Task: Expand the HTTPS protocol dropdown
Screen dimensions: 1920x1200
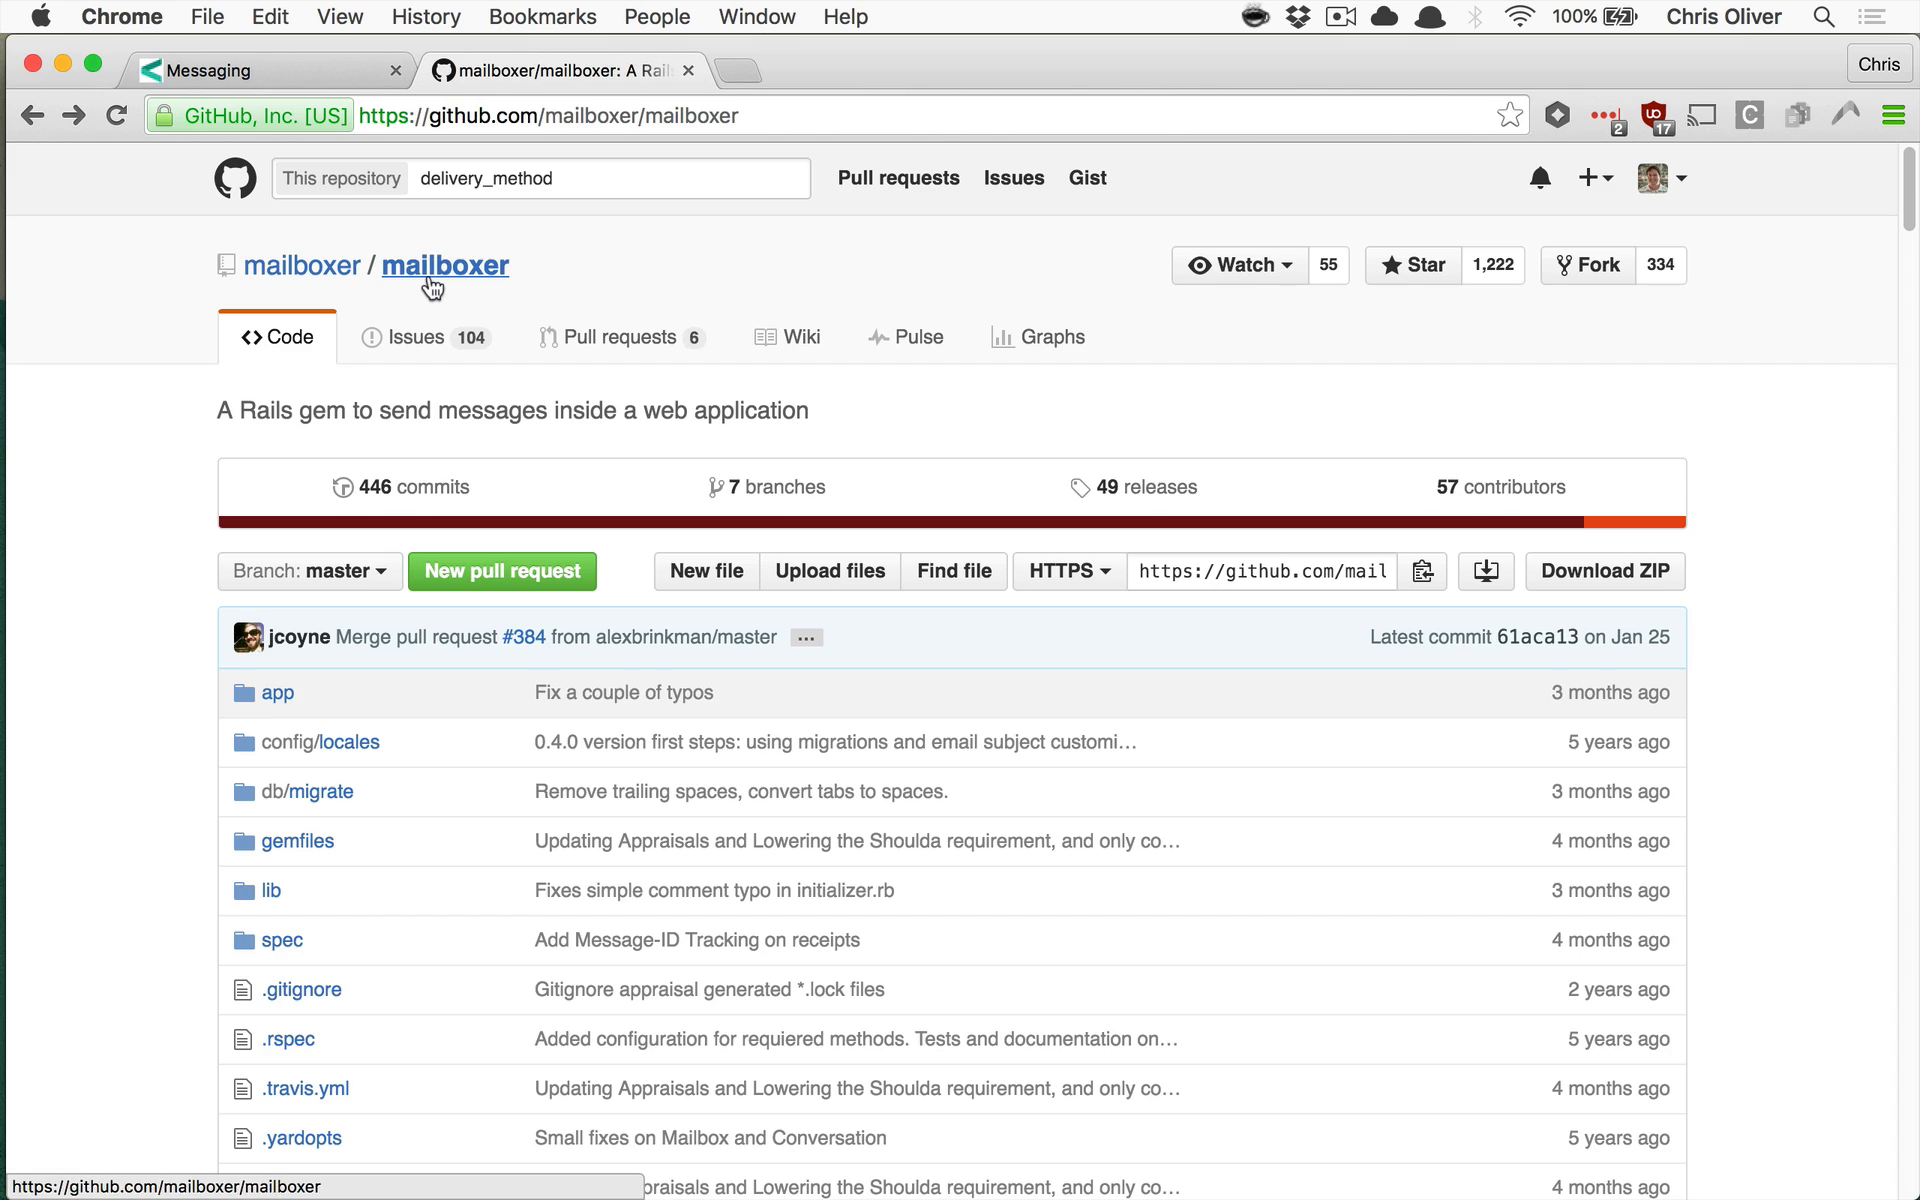Action: point(1070,571)
